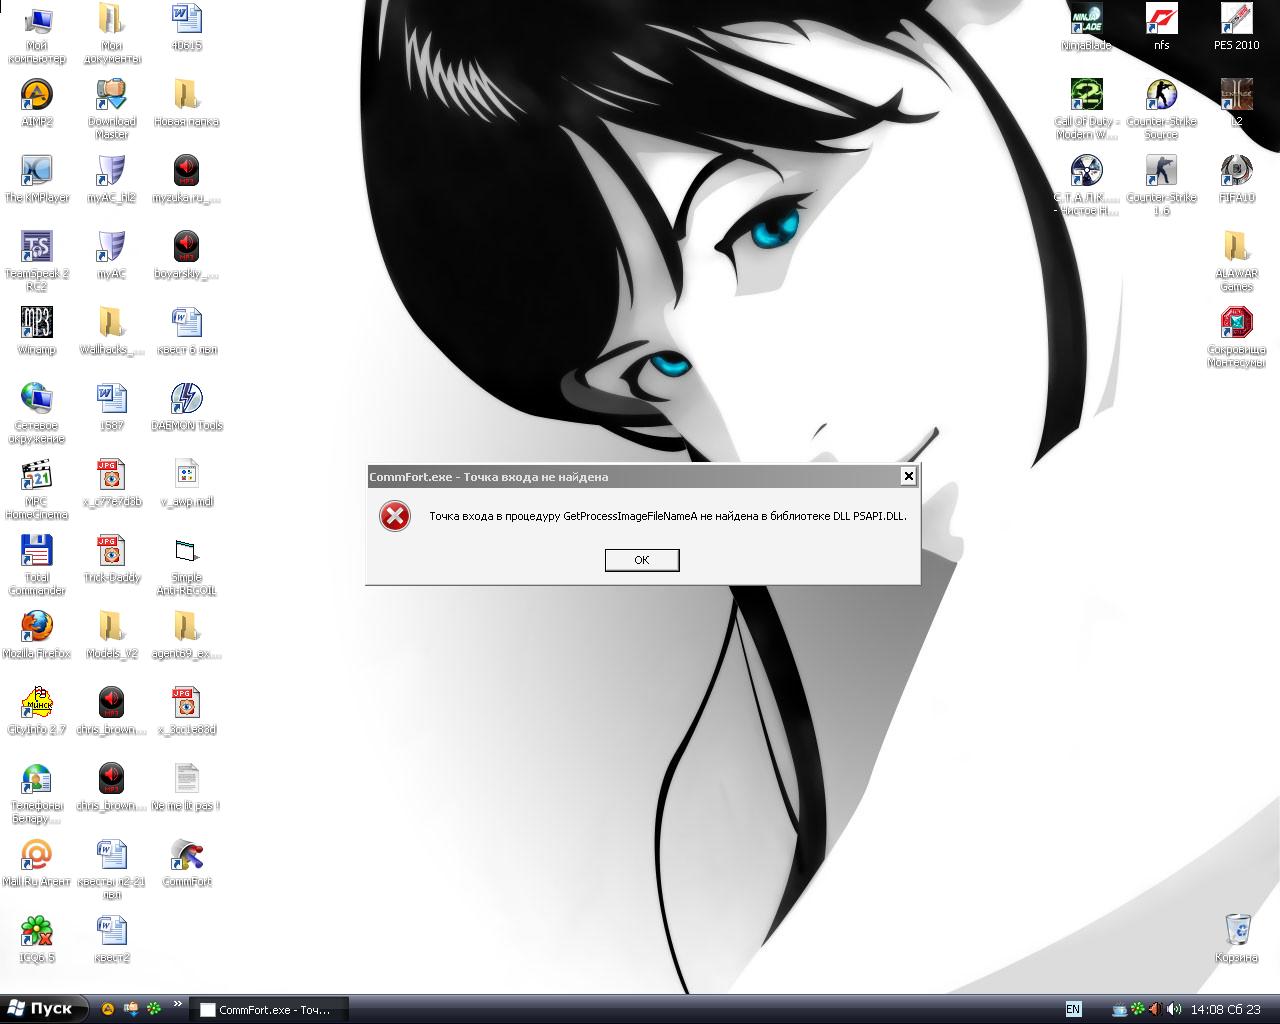Viewport: 1280px width, 1024px height.
Task: Open the volume speaker tray icon
Action: [x=1173, y=1010]
